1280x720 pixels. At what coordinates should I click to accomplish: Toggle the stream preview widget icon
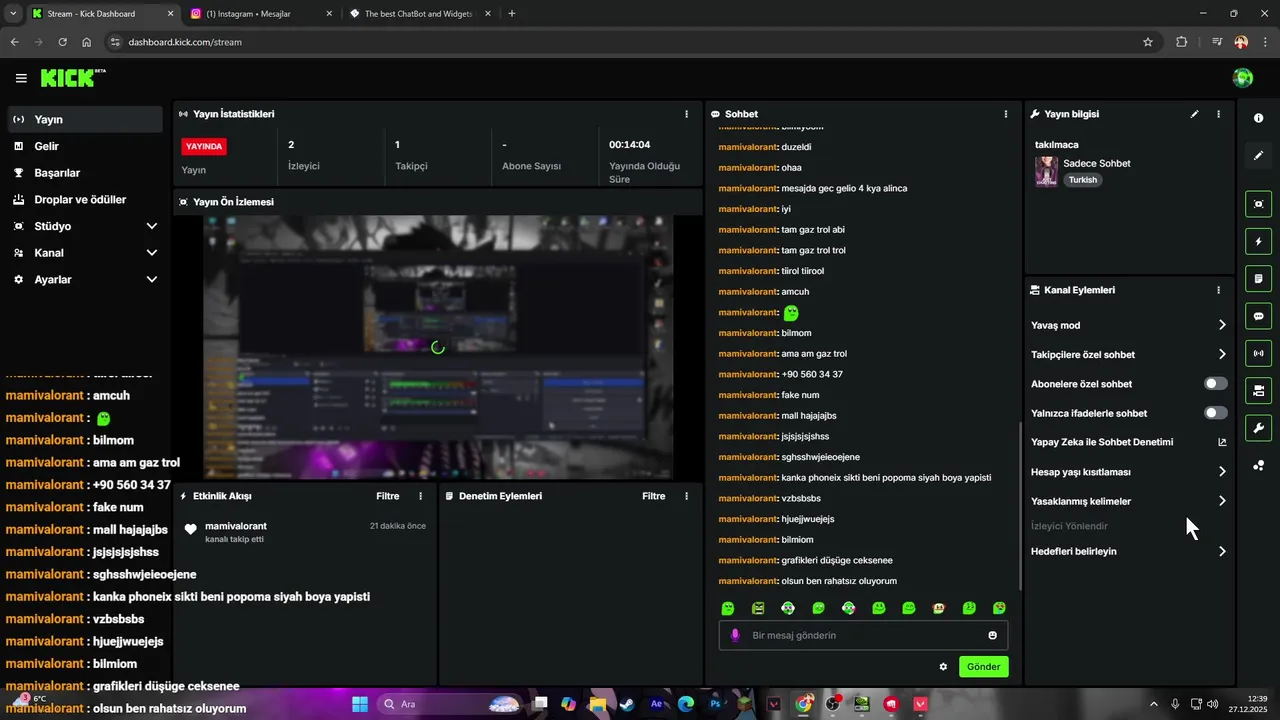tap(1258, 204)
